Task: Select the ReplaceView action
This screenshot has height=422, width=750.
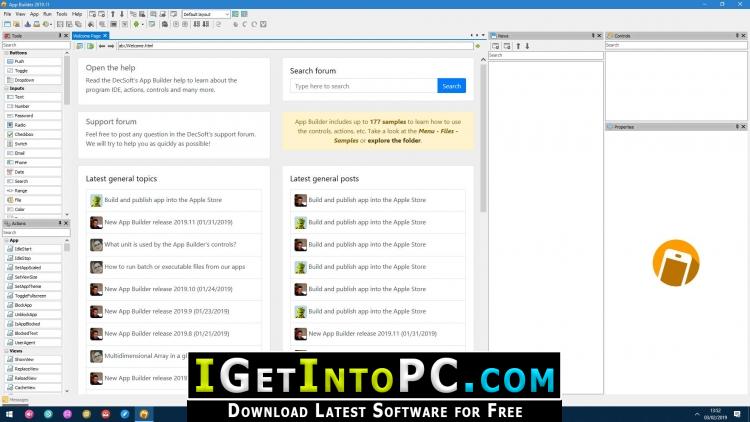Action: point(33,369)
